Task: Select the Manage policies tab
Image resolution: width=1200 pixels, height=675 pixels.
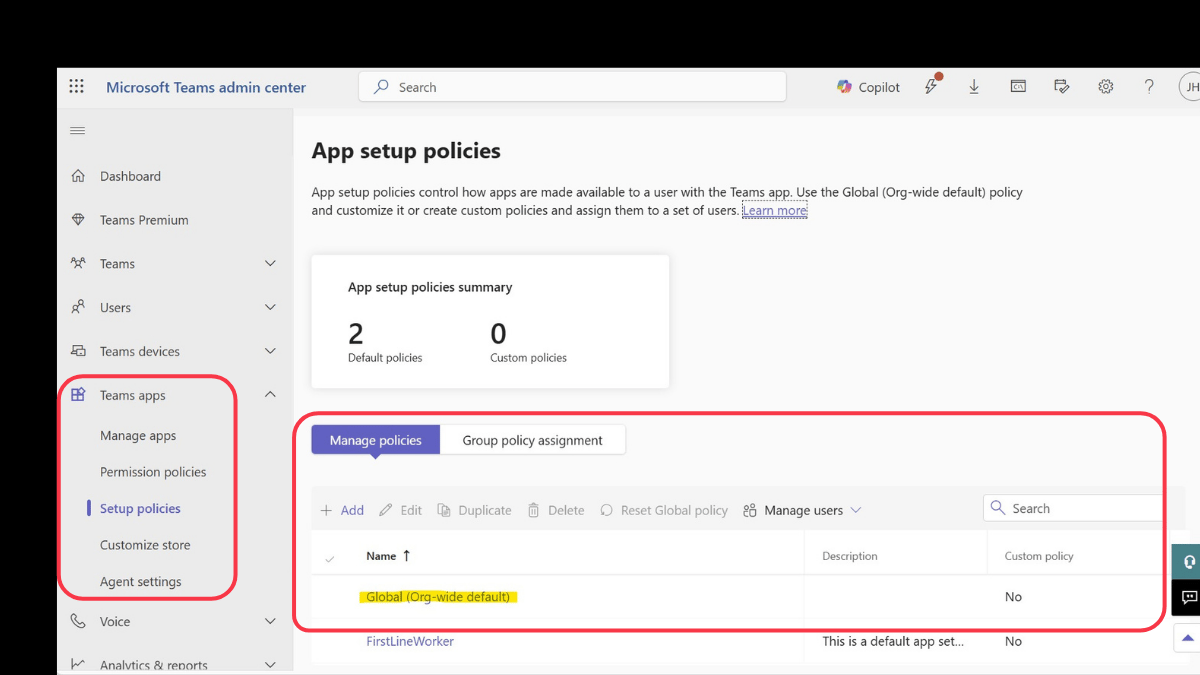Action: click(376, 440)
